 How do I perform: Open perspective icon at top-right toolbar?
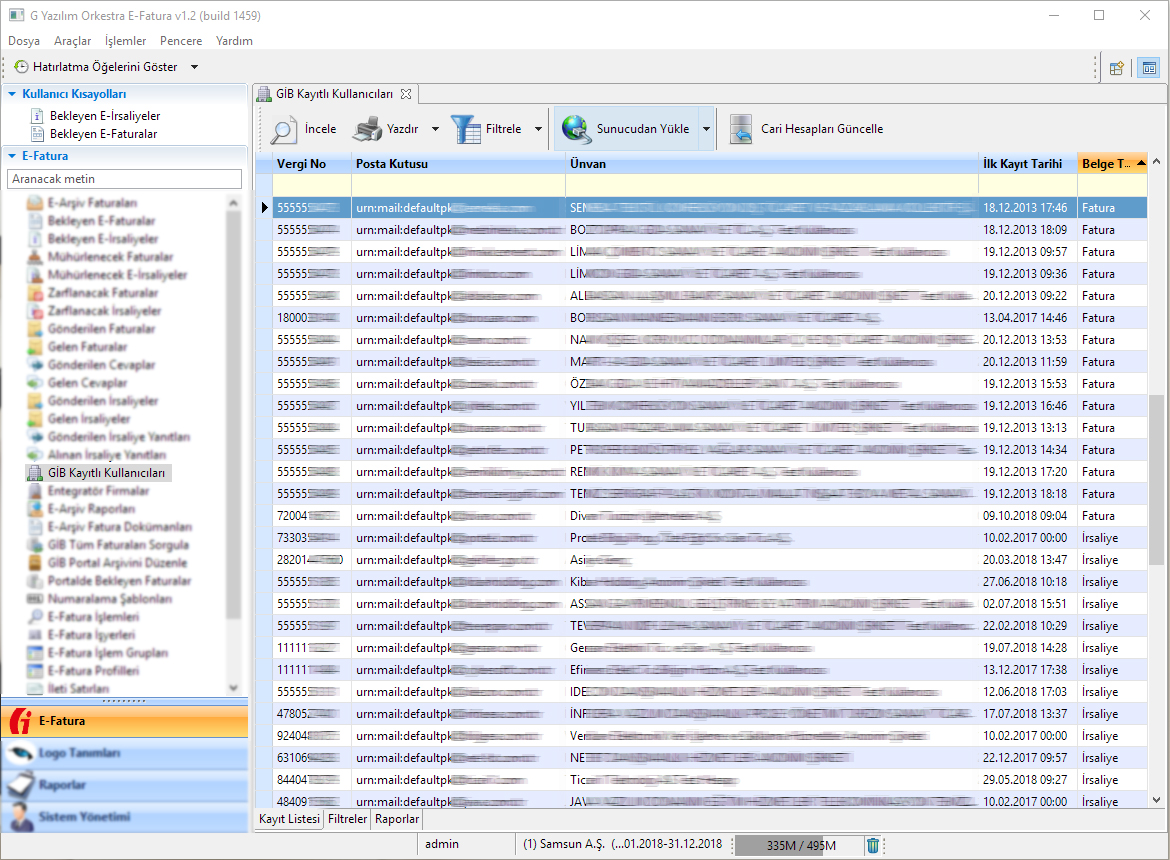pos(1117,68)
